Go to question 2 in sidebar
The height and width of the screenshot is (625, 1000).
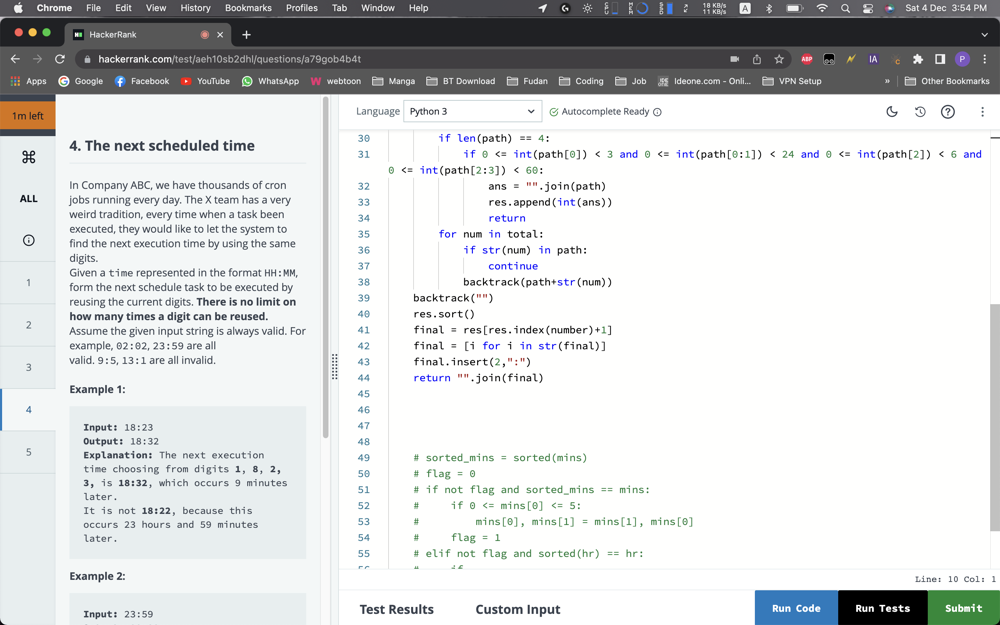coord(28,325)
